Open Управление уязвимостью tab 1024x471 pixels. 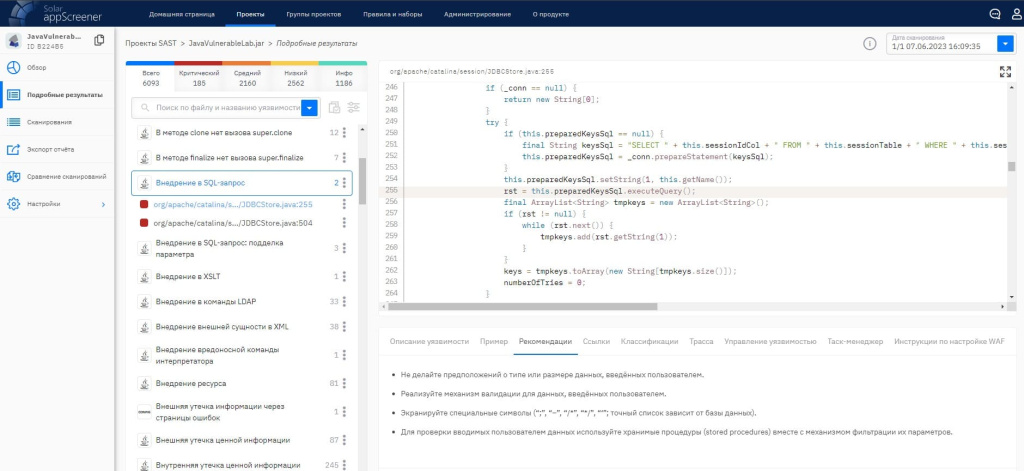[x=771, y=342]
